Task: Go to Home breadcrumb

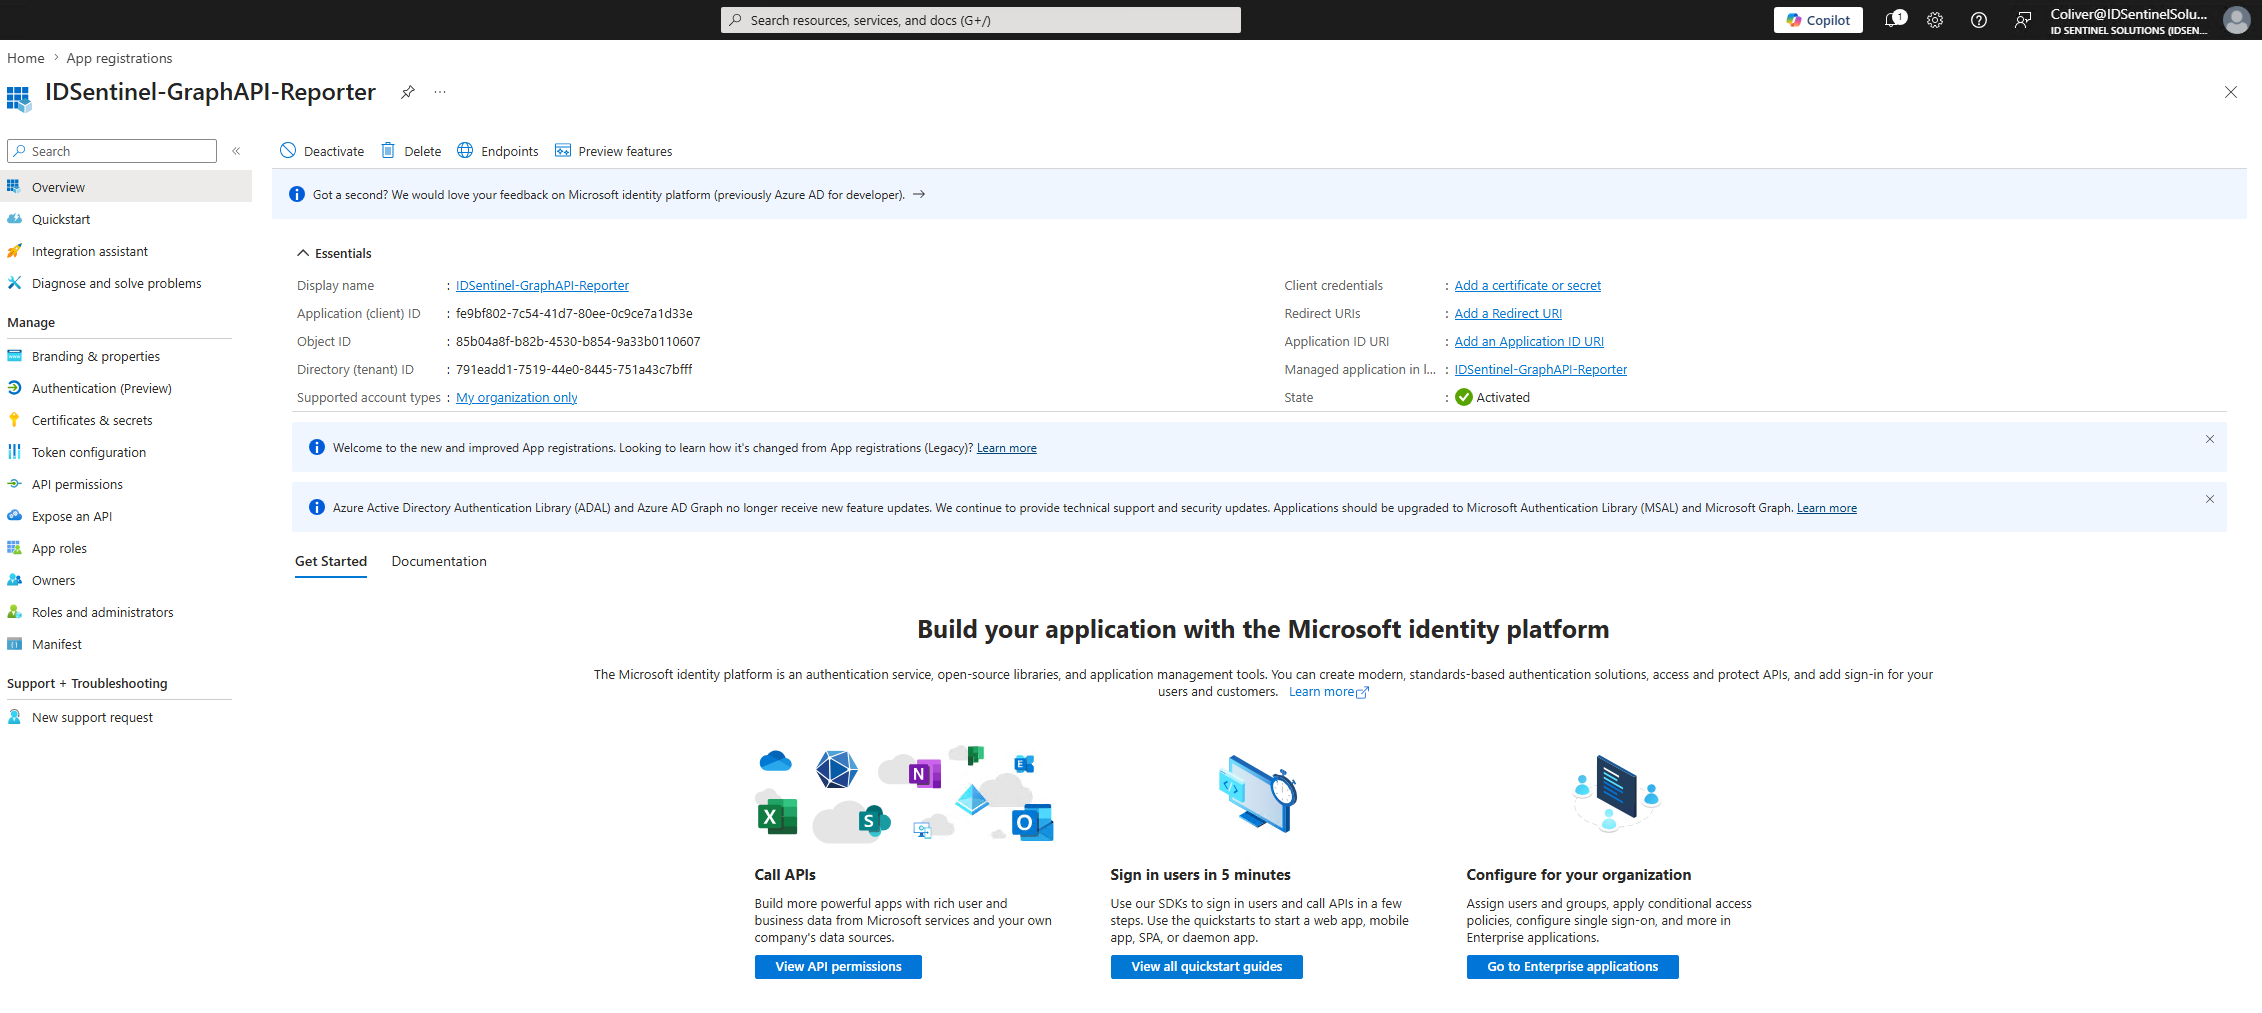Action: (x=25, y=58)
